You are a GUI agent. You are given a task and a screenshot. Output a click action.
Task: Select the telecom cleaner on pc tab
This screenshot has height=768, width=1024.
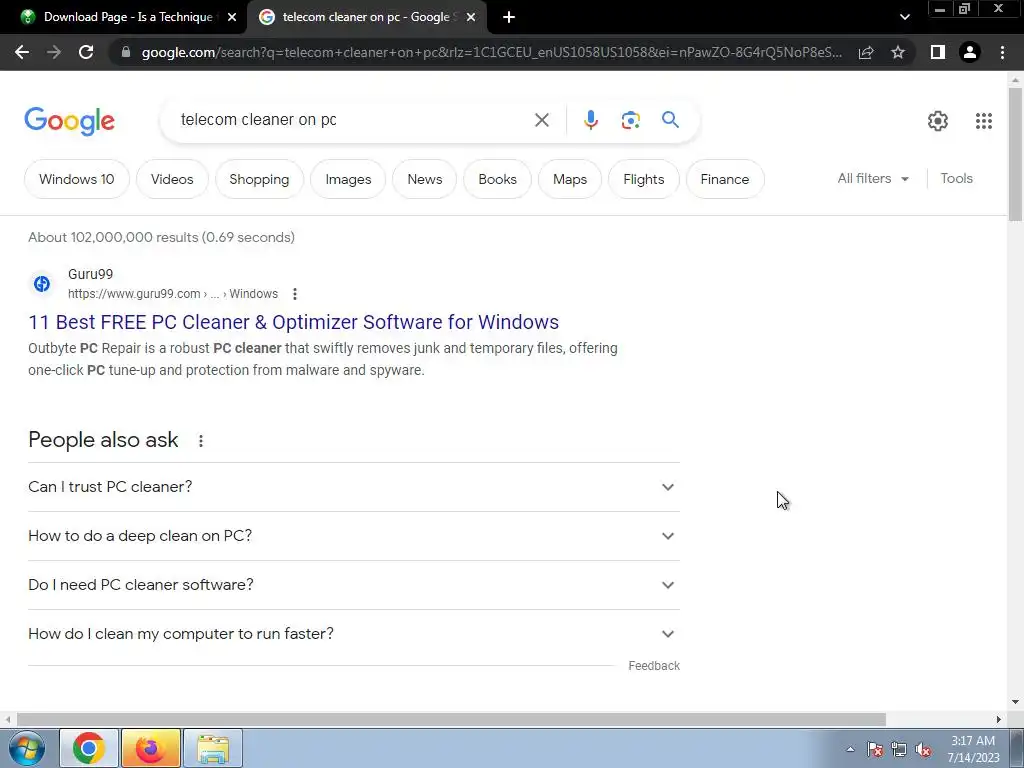pos(366,17)
